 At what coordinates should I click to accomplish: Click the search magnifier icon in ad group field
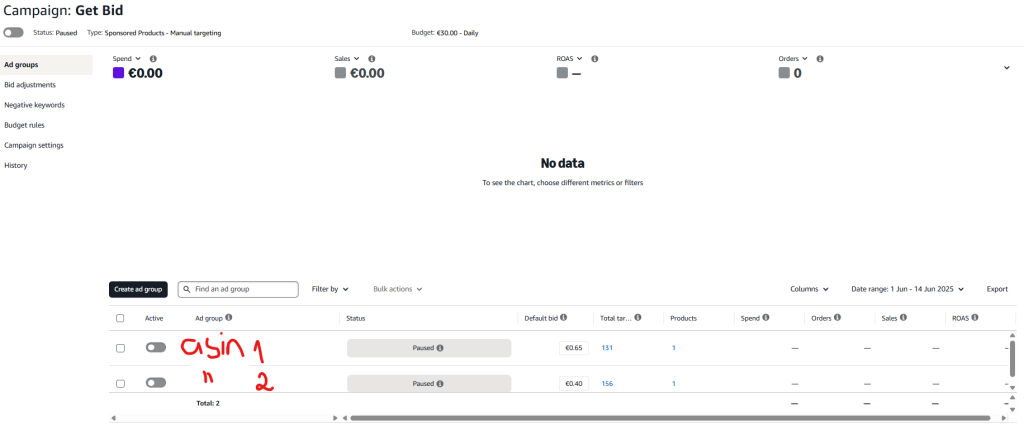coord(187,289)
